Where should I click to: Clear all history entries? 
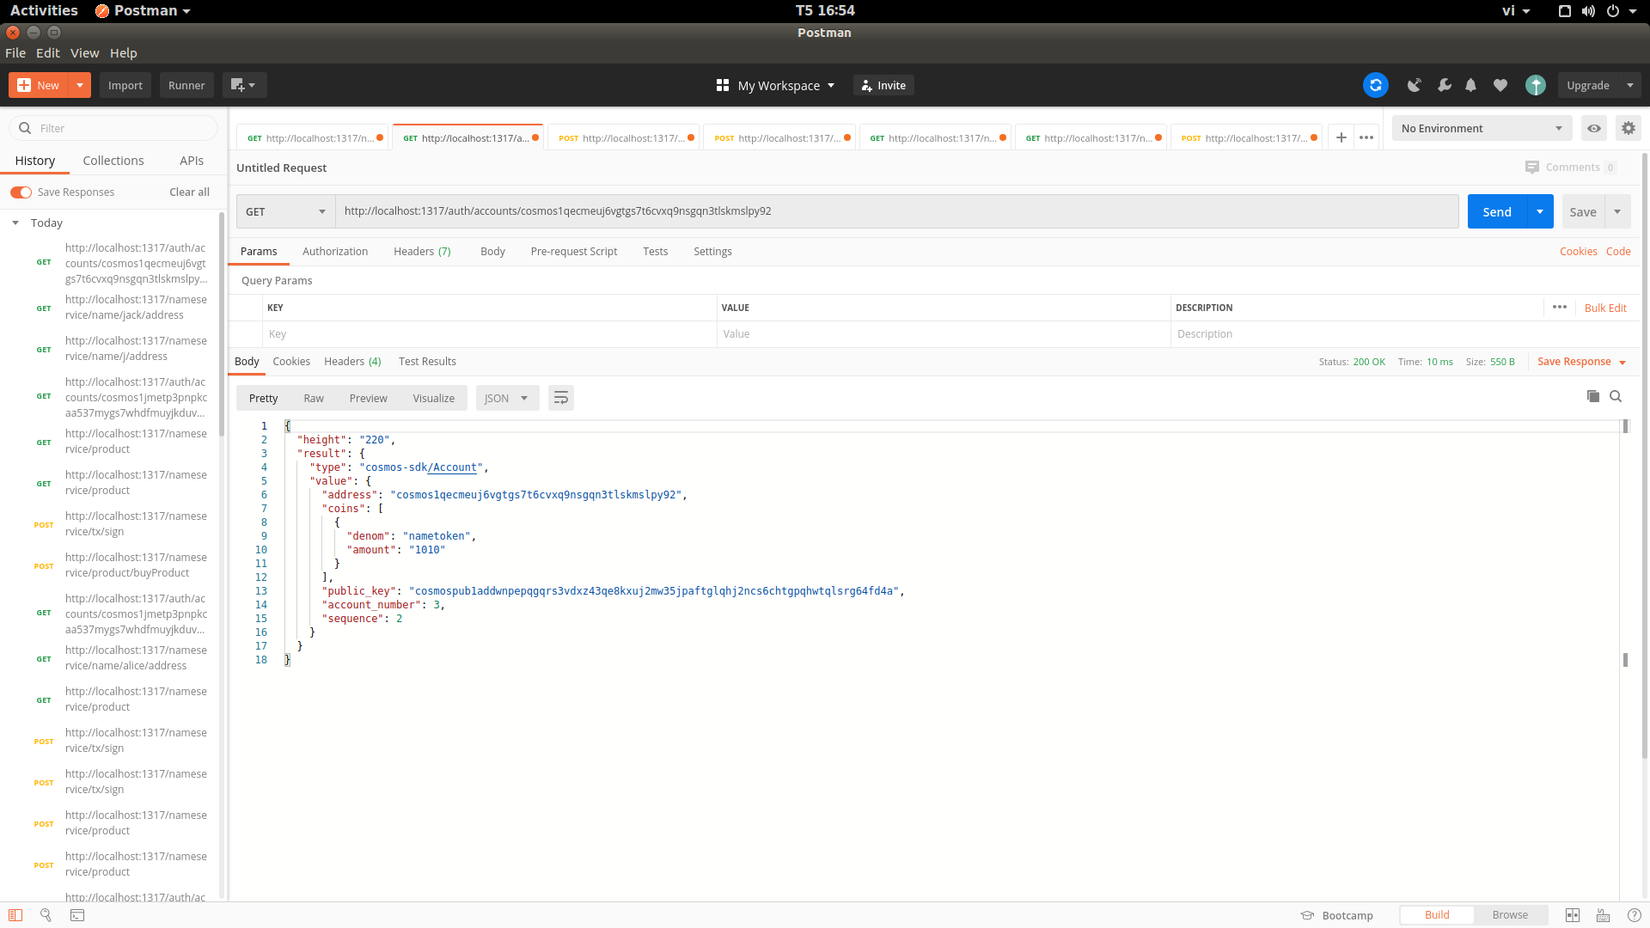point(189,192)
